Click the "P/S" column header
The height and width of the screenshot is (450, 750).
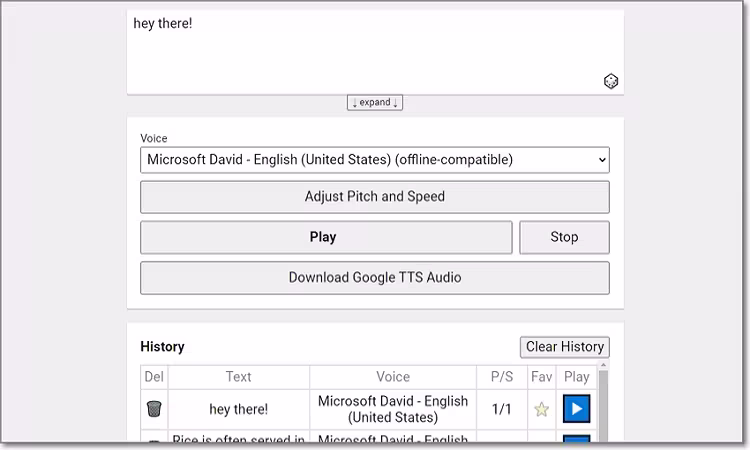coord(501,377)
